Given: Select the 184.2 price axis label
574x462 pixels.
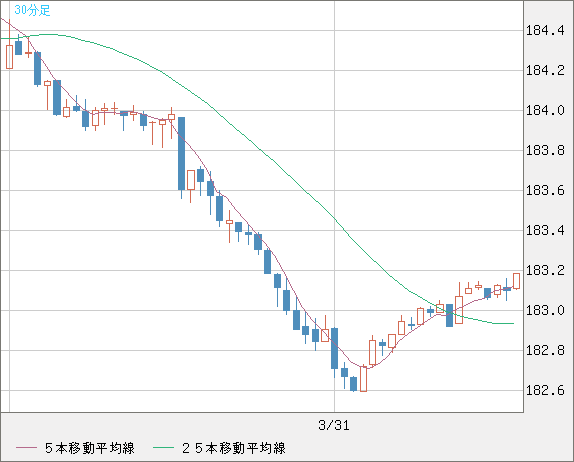Looking at the screenshot, I should [545, 70].
